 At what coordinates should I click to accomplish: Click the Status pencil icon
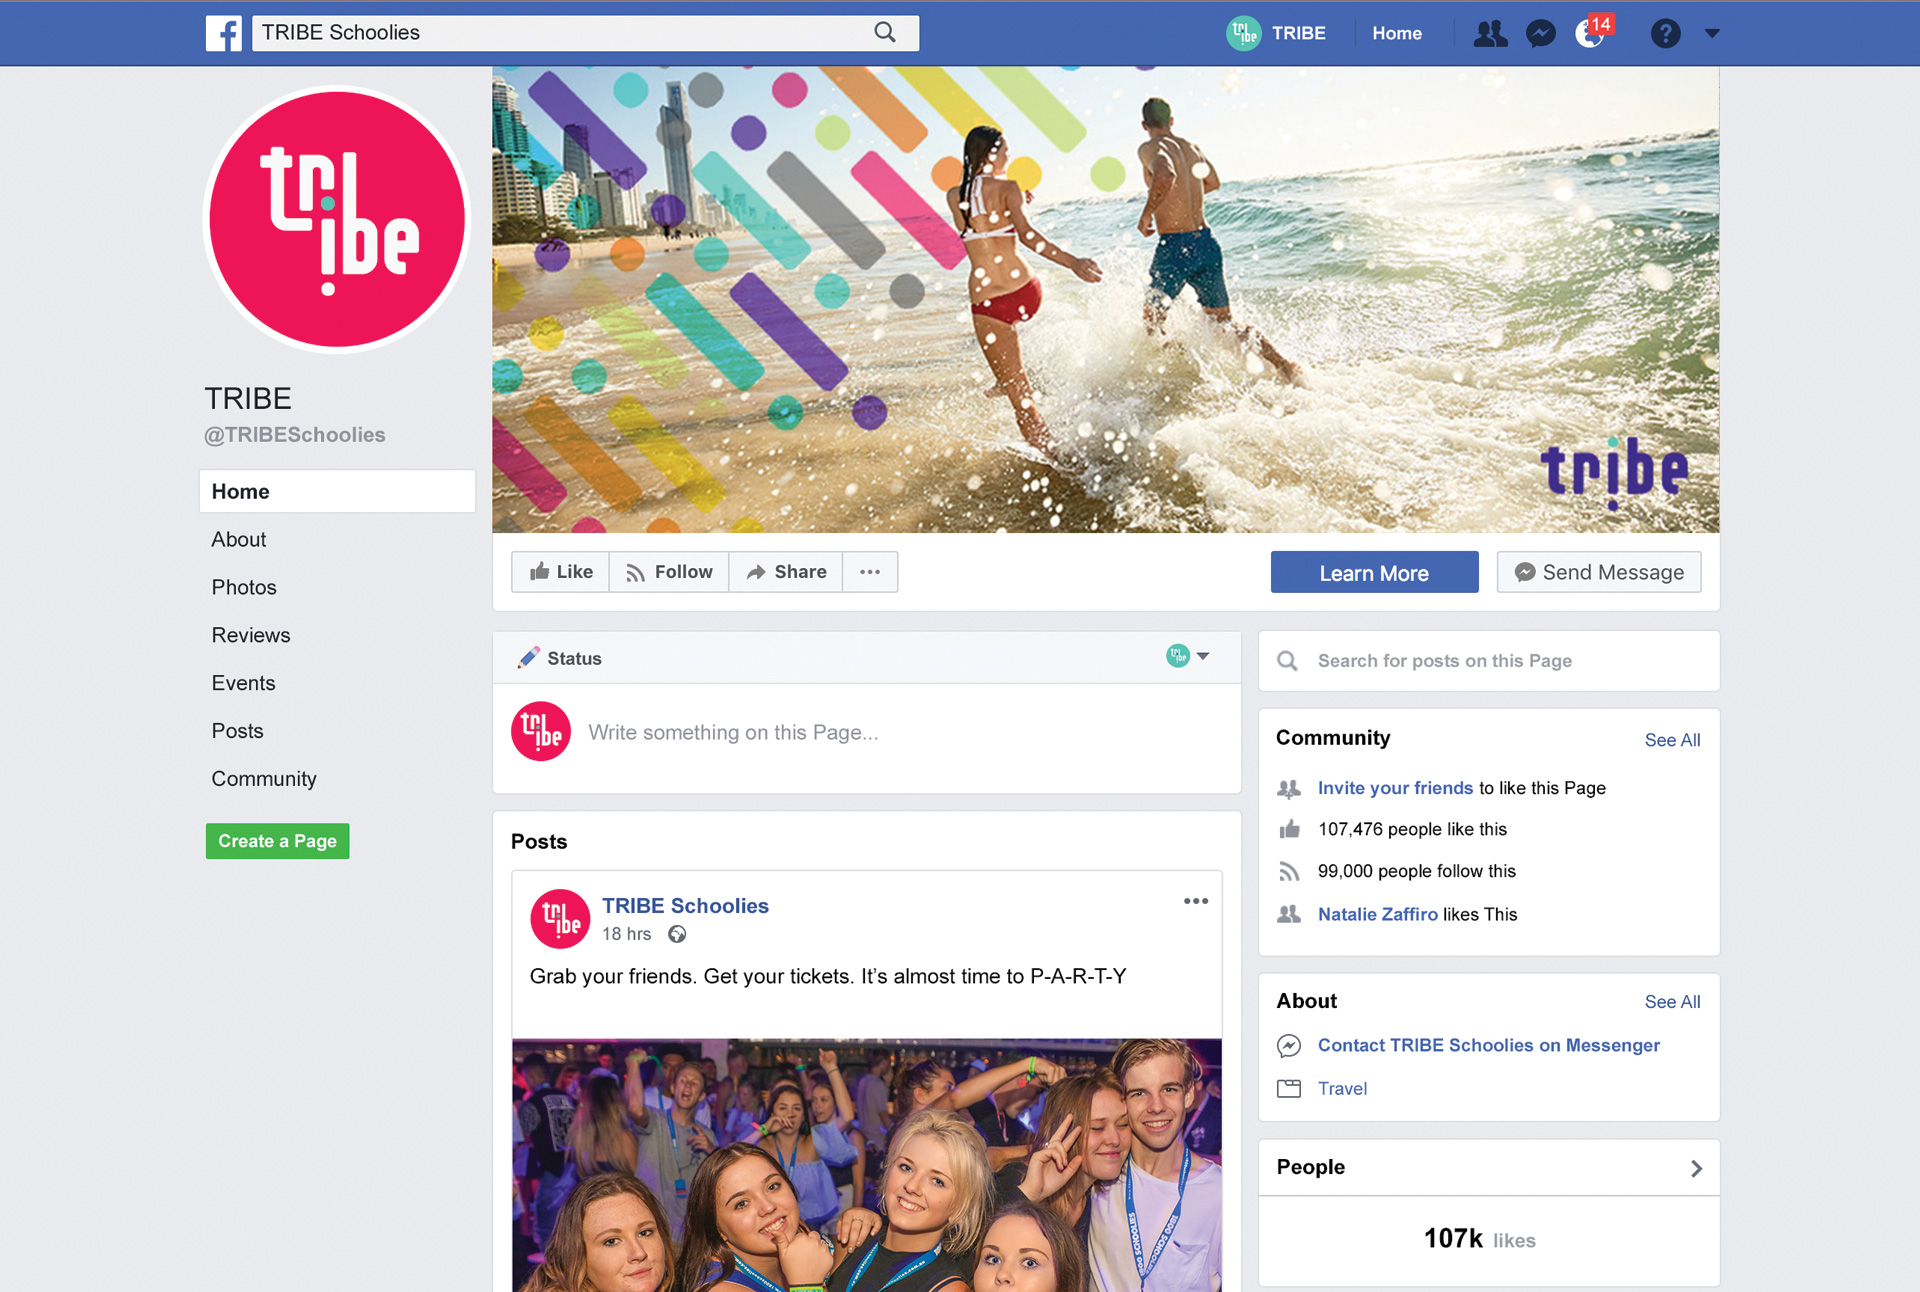528,658
